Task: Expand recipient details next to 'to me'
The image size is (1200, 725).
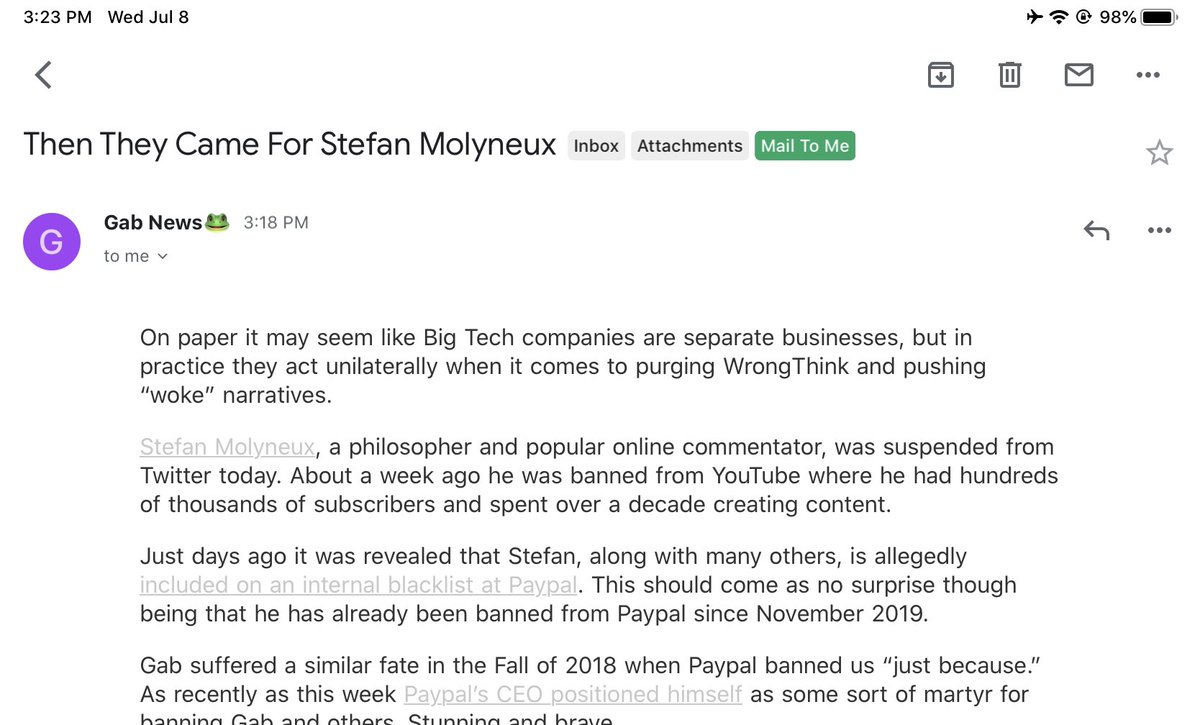Action: point(163,257)
